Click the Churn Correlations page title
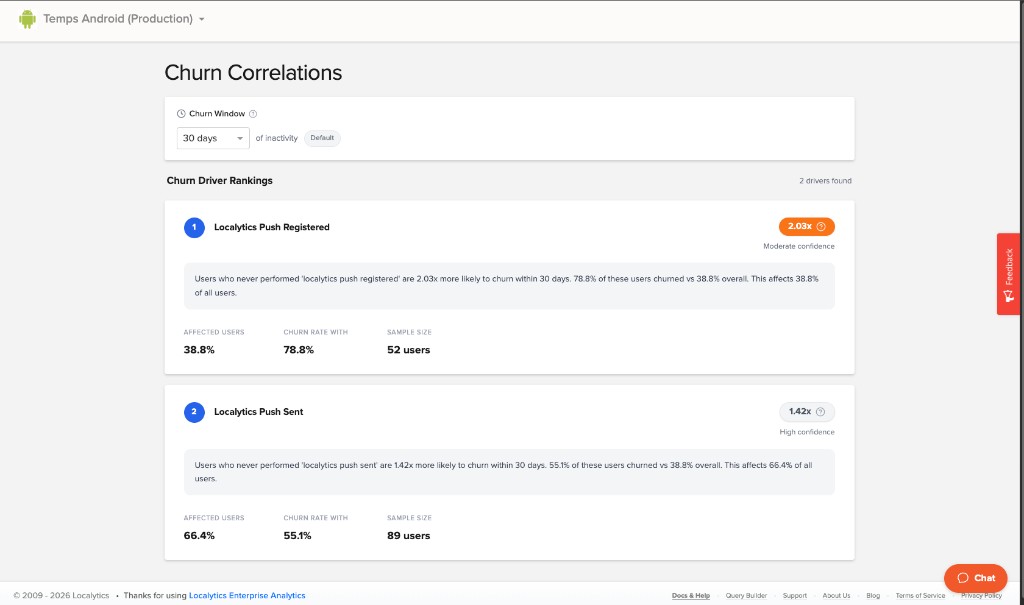Screen dimensions: 1024x605 [253, 73]
